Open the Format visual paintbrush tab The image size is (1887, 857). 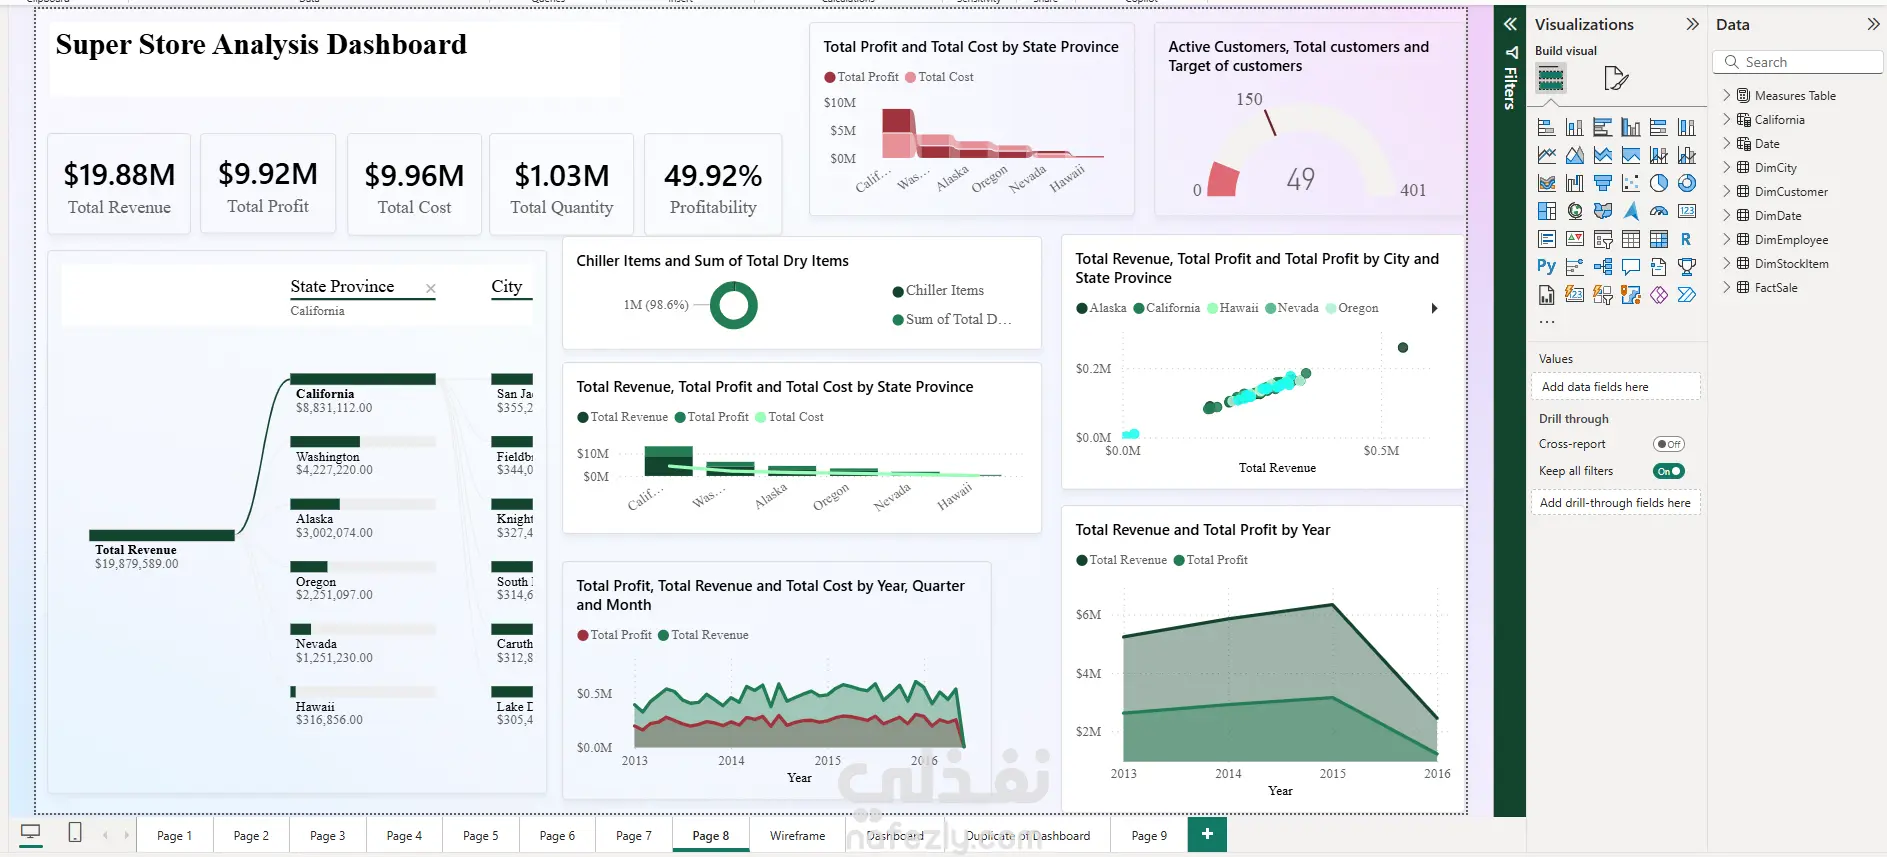(x=1615, y=78)
